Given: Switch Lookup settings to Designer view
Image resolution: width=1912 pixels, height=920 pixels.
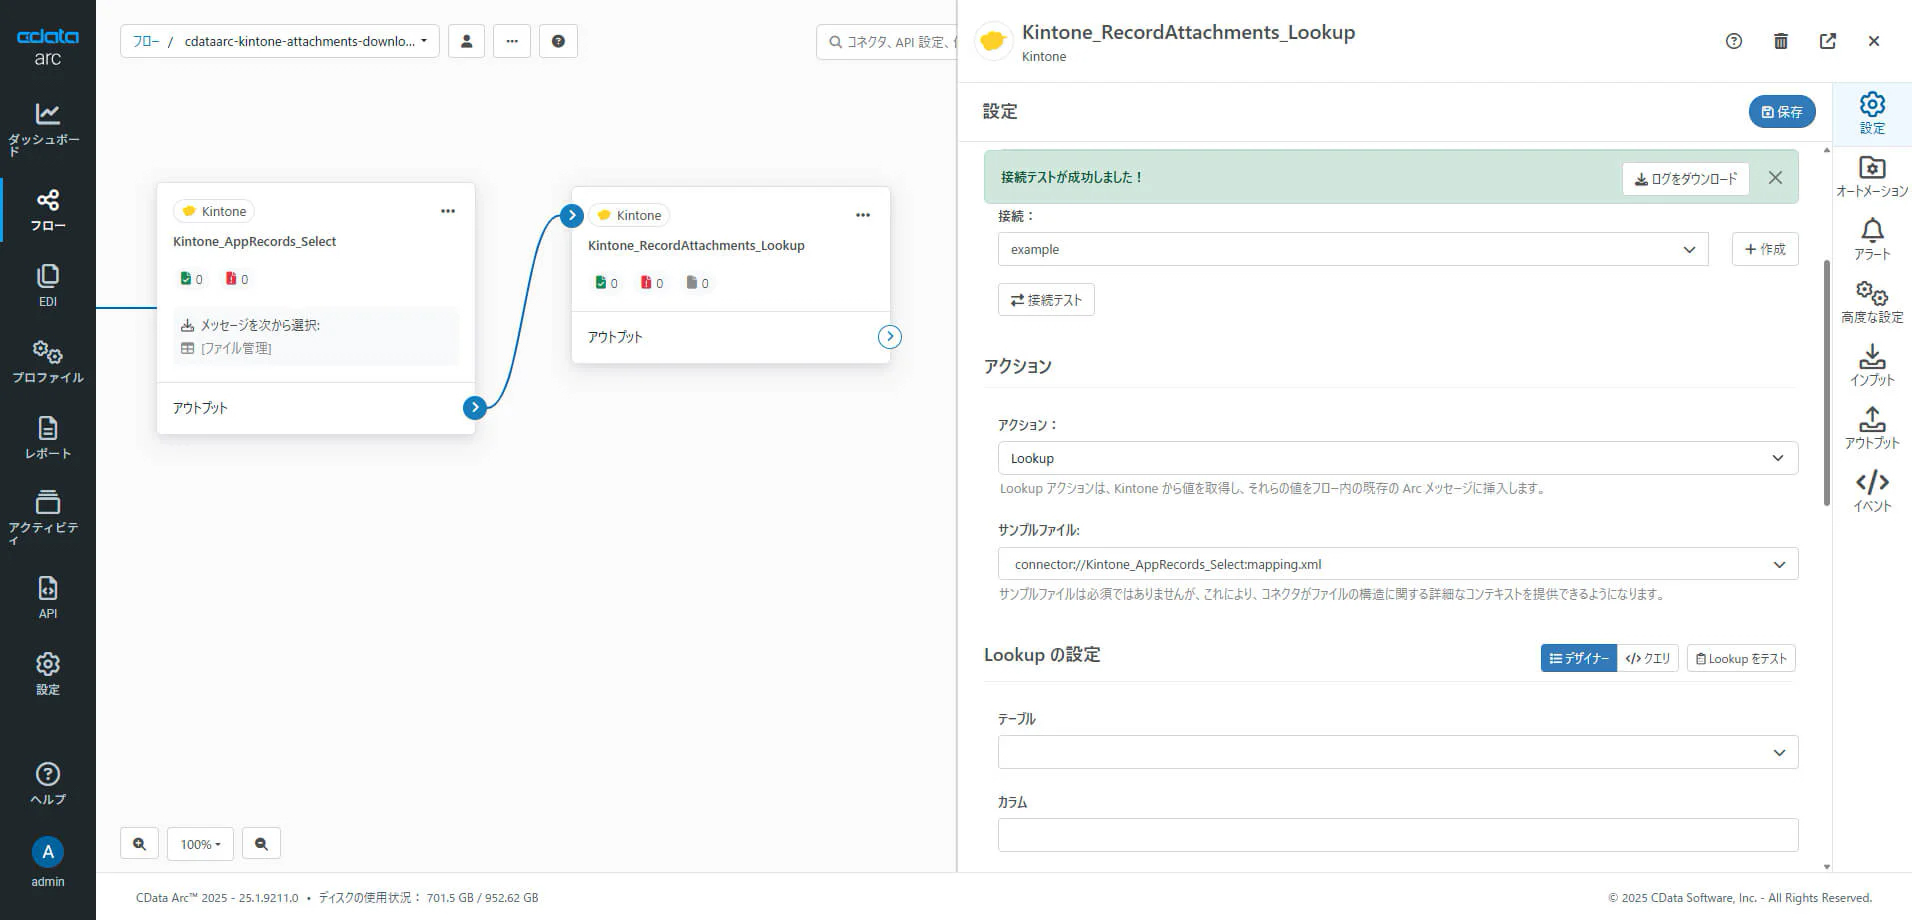Looking at the screenshot, I should 1578,658.
